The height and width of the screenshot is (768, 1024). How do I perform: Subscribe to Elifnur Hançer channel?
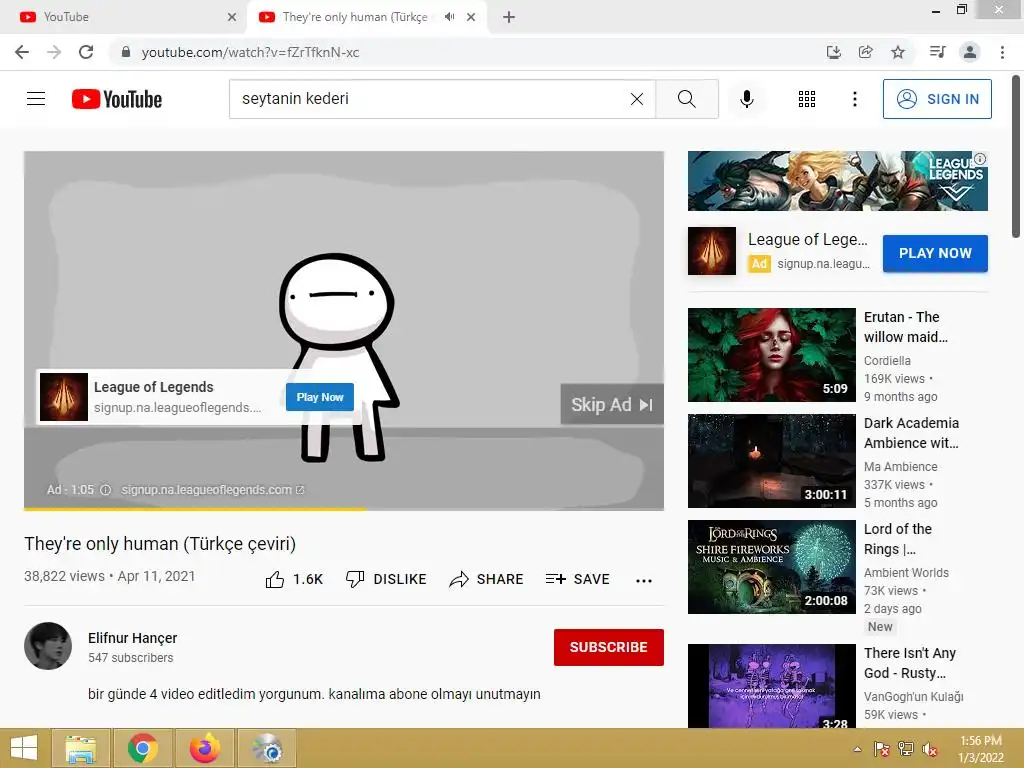(x=609, y=647)
